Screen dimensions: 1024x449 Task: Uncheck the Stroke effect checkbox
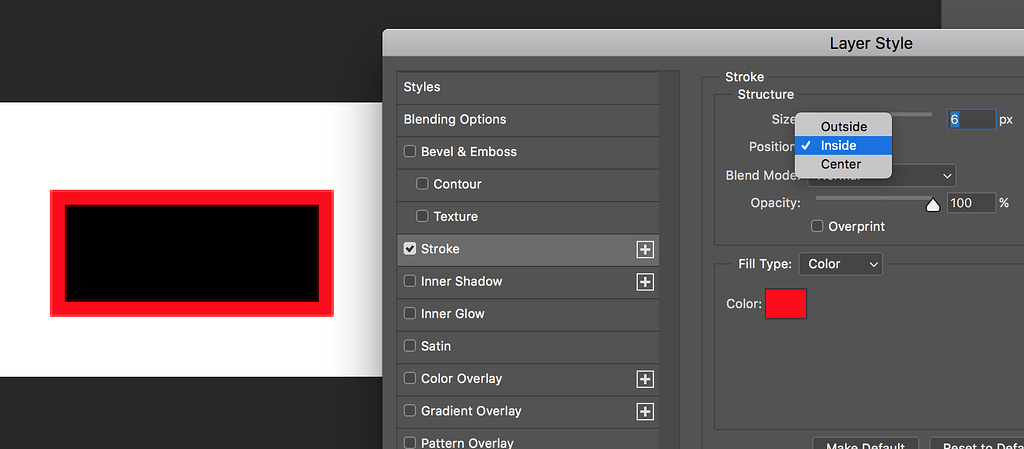coord(409,249)
